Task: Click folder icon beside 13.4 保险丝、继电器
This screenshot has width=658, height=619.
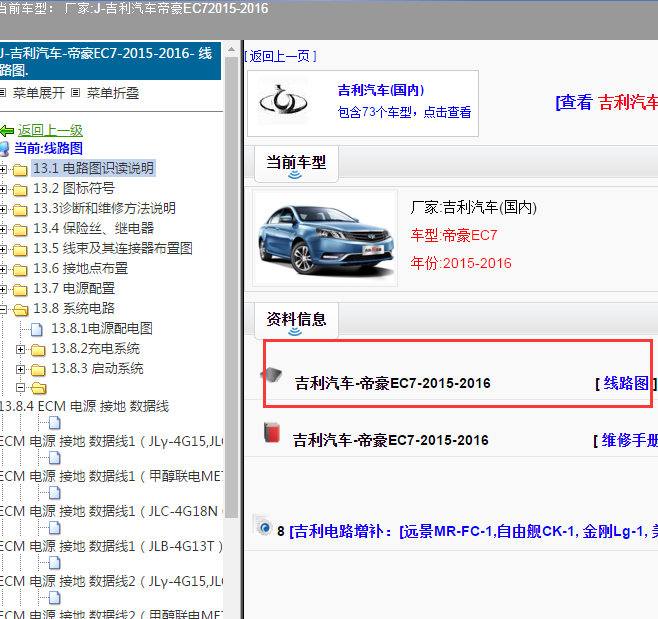Action: pyautogui.click(x=20, y=230)
